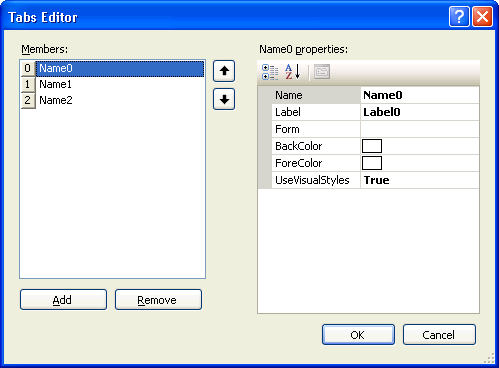Click index 1 row header
This screenshot has height=368, width=499.
tap(28, 84)
